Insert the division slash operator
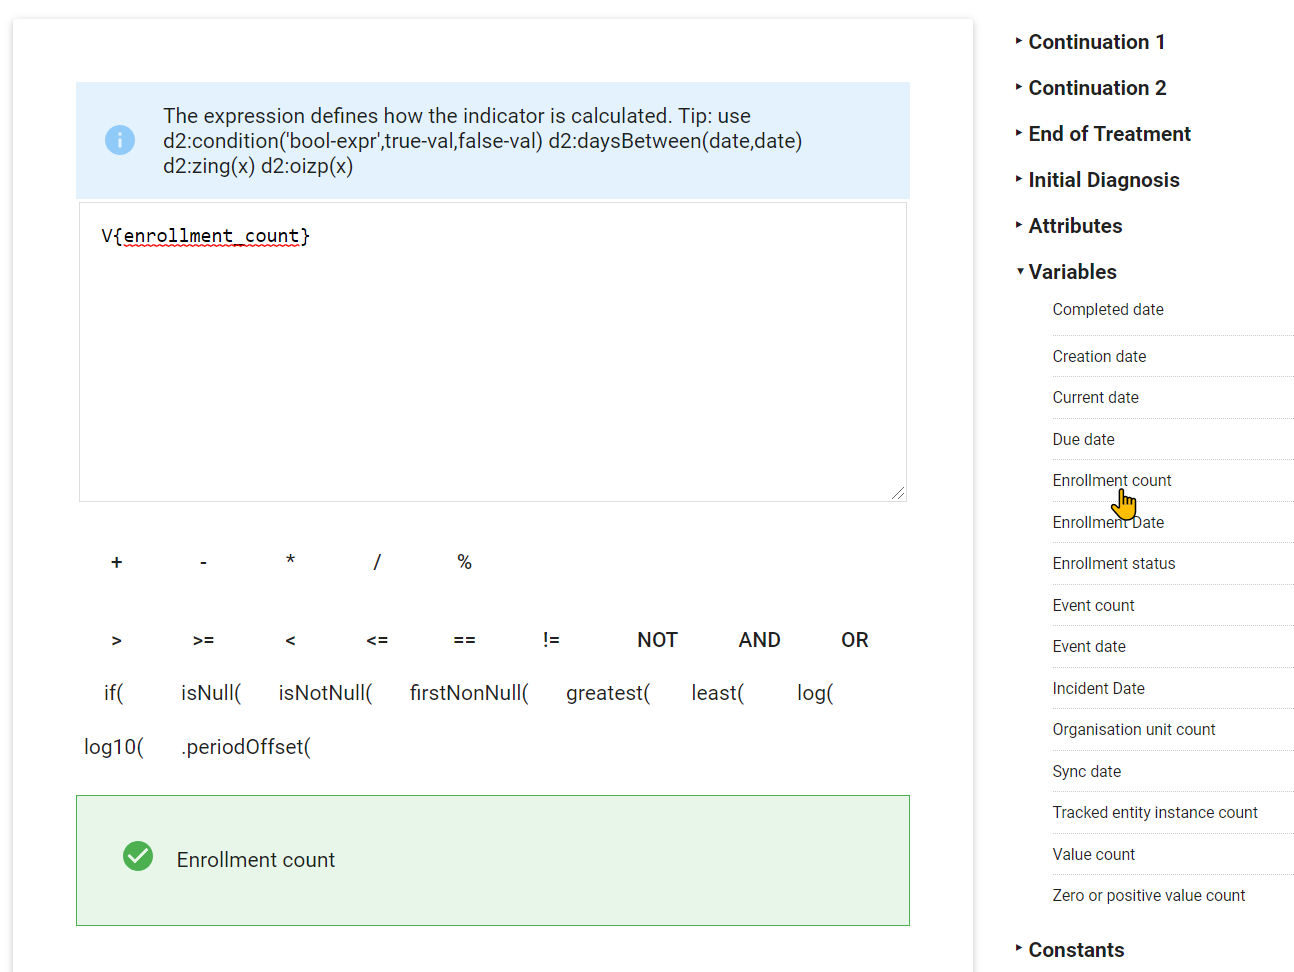The height and width of the screenshot is (972, 1294). (377, 562)
